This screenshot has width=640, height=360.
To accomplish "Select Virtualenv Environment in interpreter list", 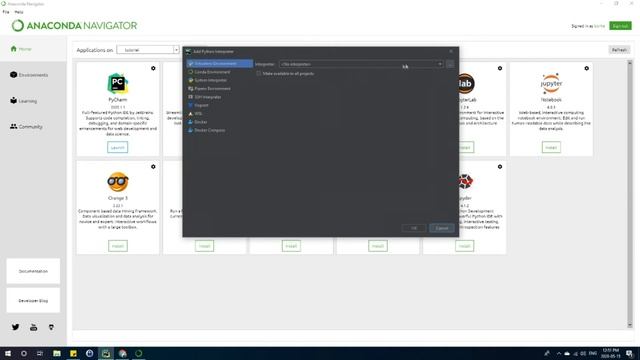I will (x=219, y=64).
